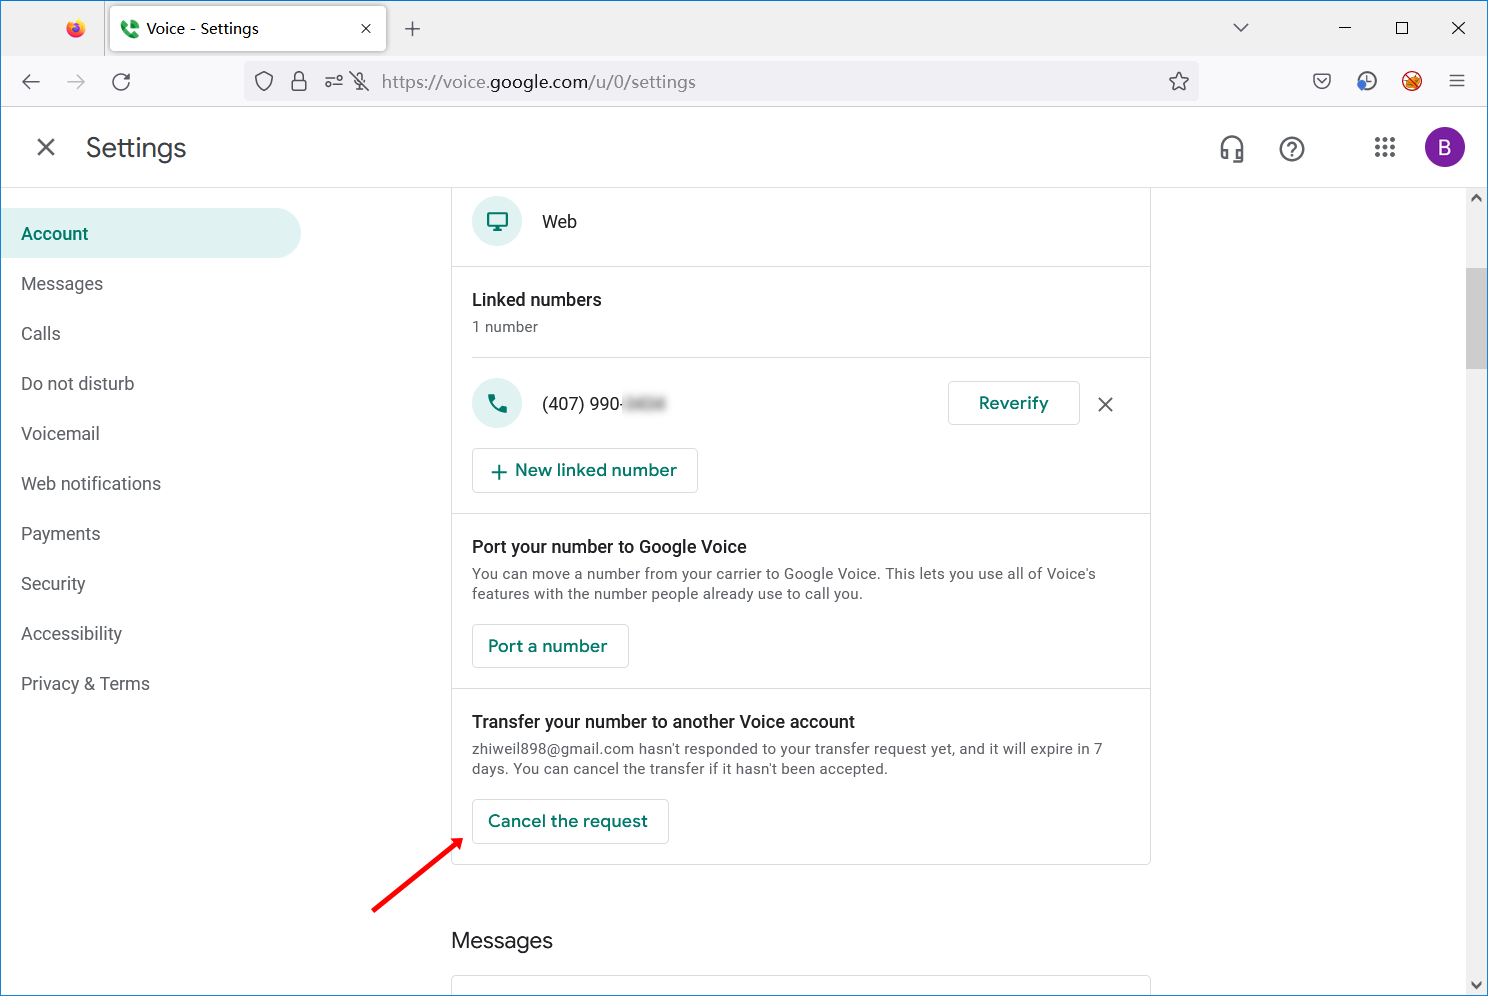Click the red extension icon in toolbar
Screen dimensions: 1488x996
point(1412,82)
